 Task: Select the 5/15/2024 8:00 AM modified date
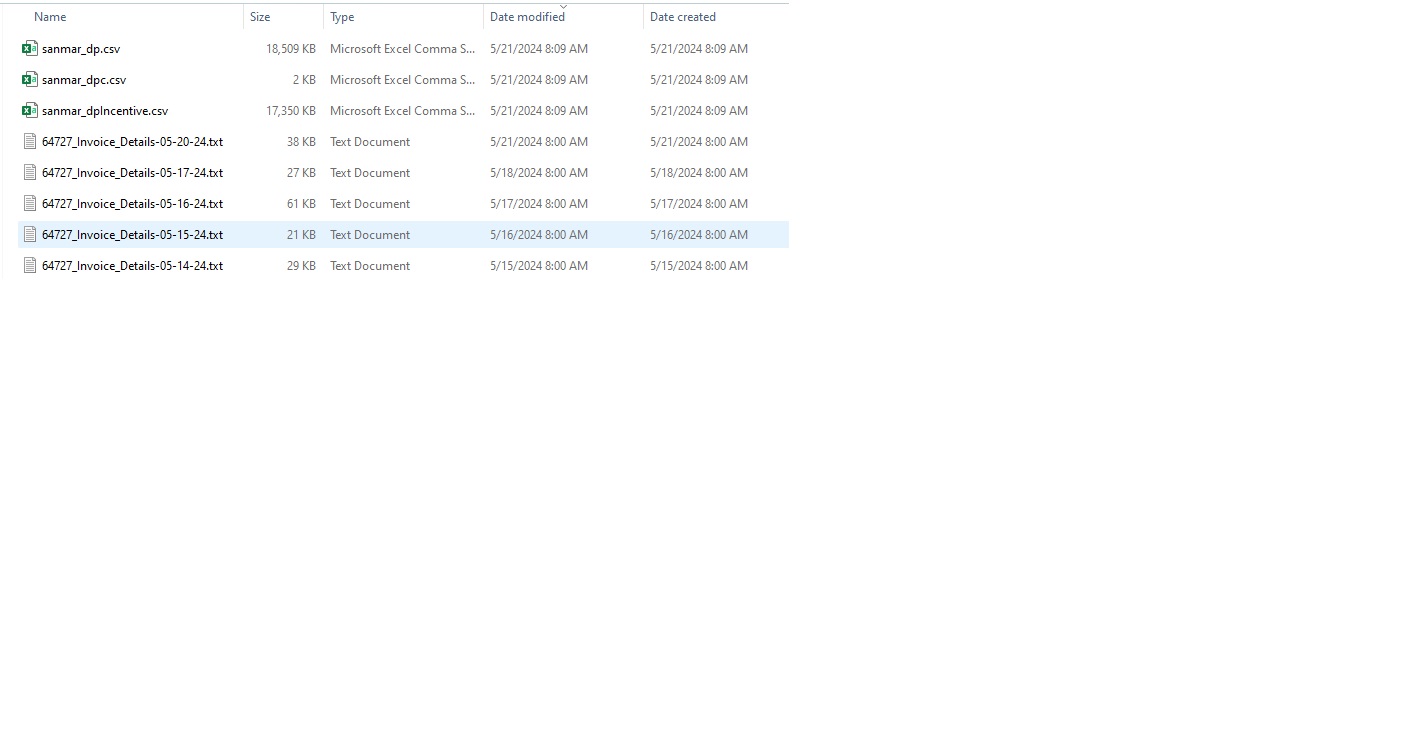click(x=539, y=266)
